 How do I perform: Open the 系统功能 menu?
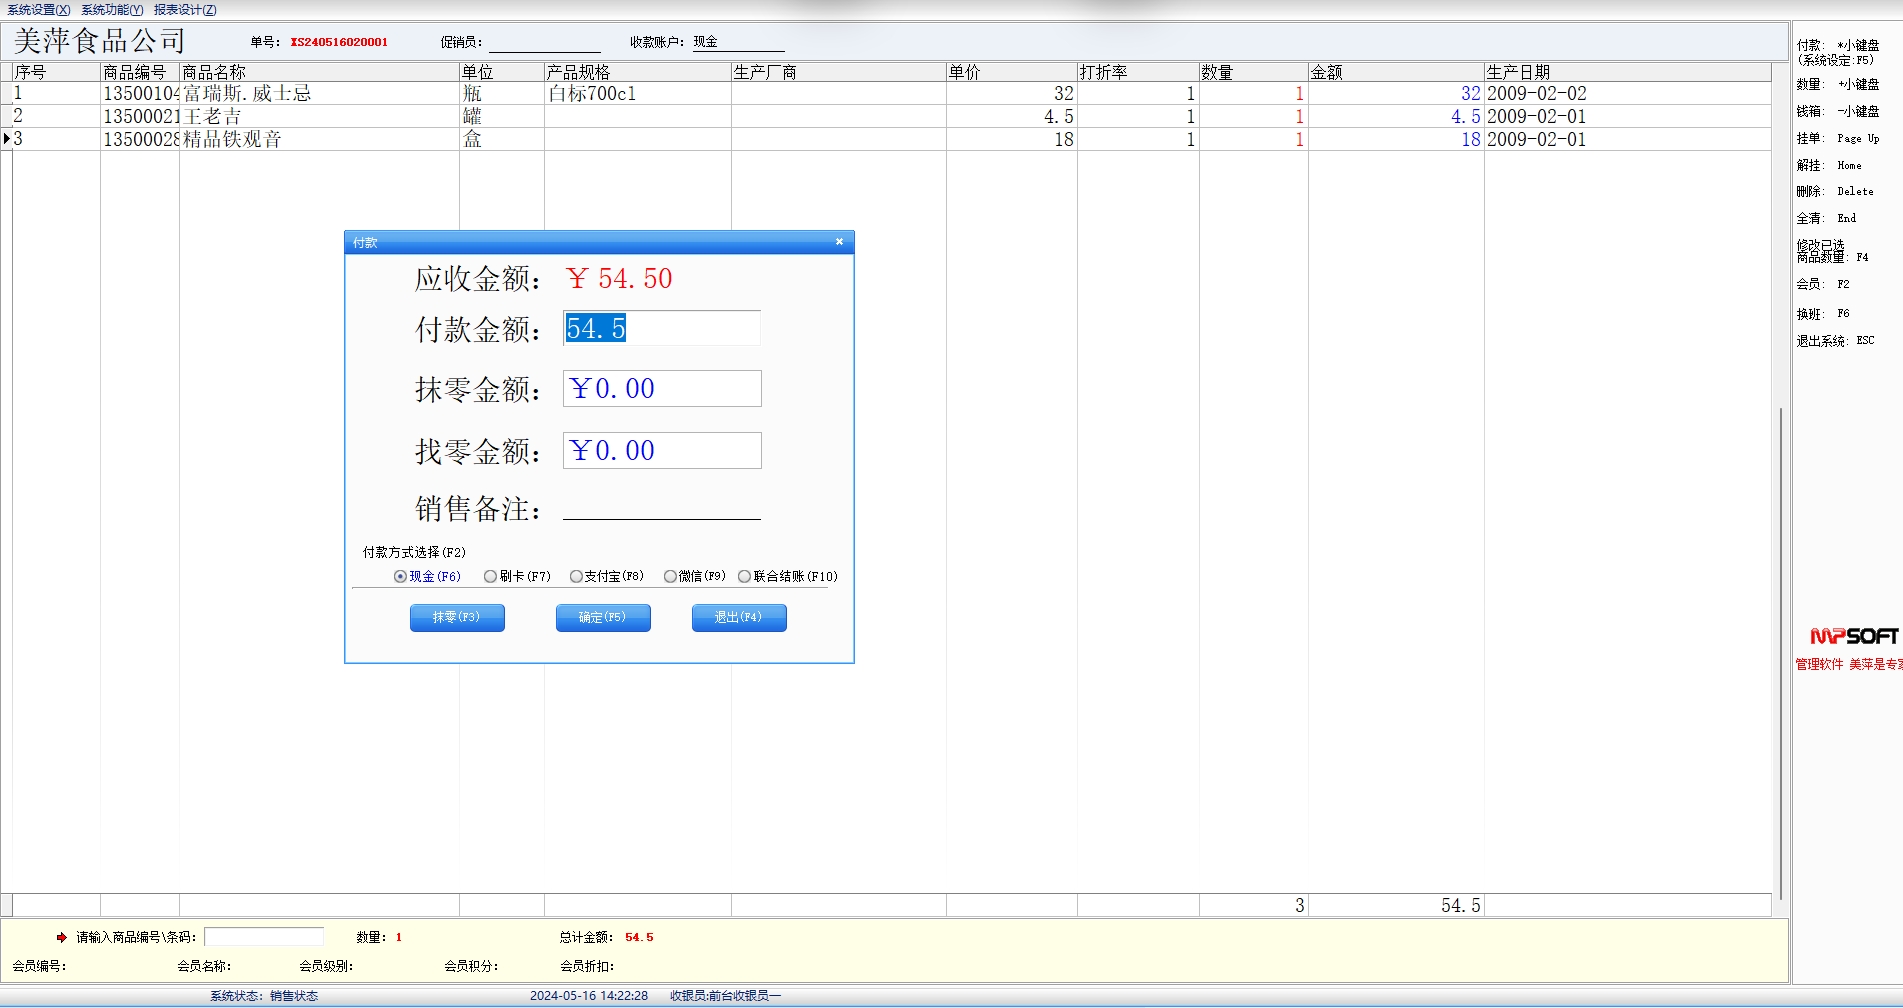[112, 10]
